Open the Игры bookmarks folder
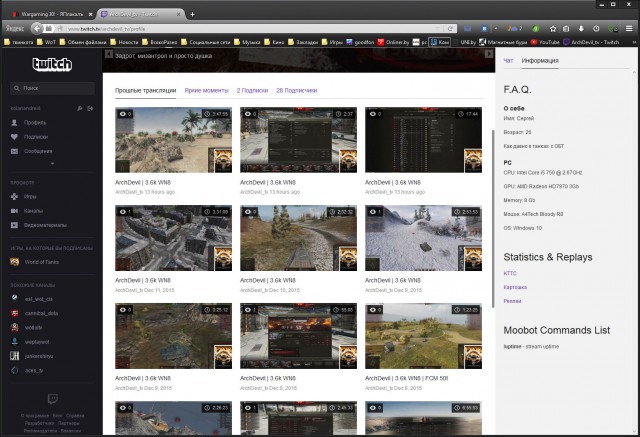Image resolution: width=640 pixels, height=437 pixels. [x=332, y=42]
